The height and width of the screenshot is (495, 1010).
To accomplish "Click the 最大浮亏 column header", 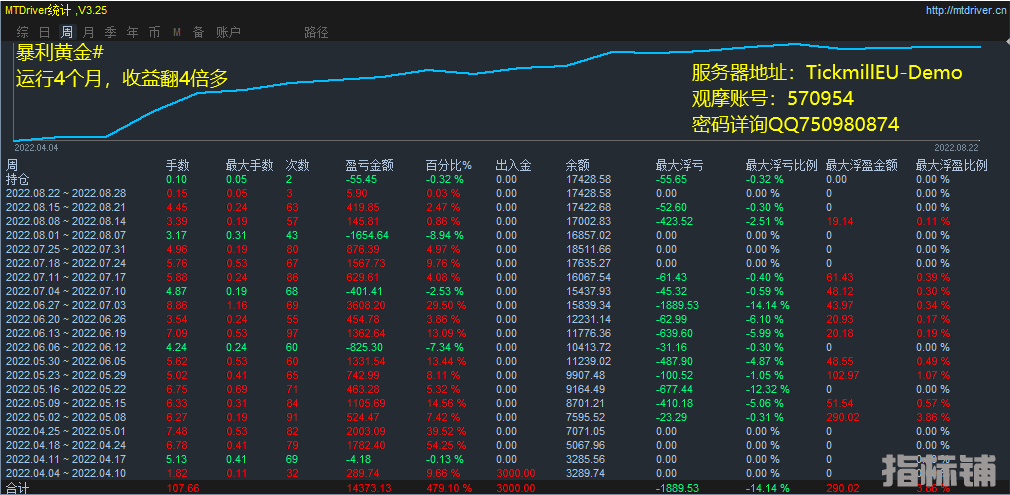I will [679, 165].
